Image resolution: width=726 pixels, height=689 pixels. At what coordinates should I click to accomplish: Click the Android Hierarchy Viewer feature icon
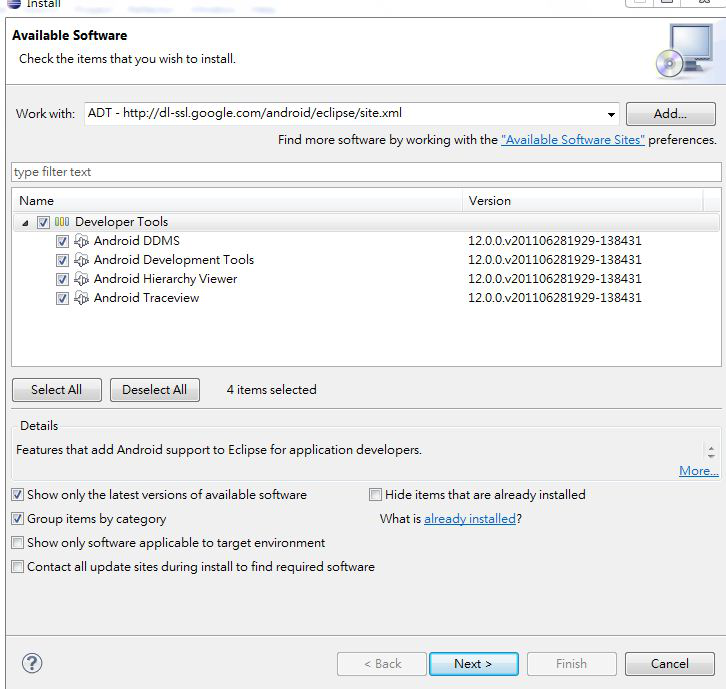81,279
